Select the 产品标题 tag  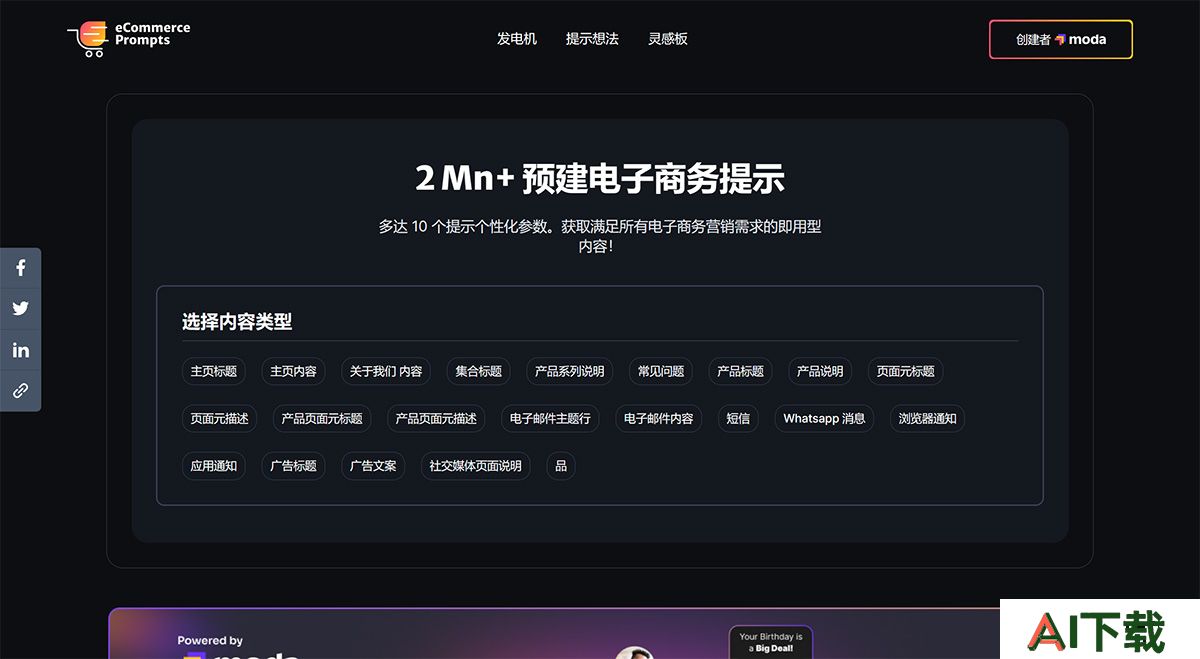tap(741, 371)
